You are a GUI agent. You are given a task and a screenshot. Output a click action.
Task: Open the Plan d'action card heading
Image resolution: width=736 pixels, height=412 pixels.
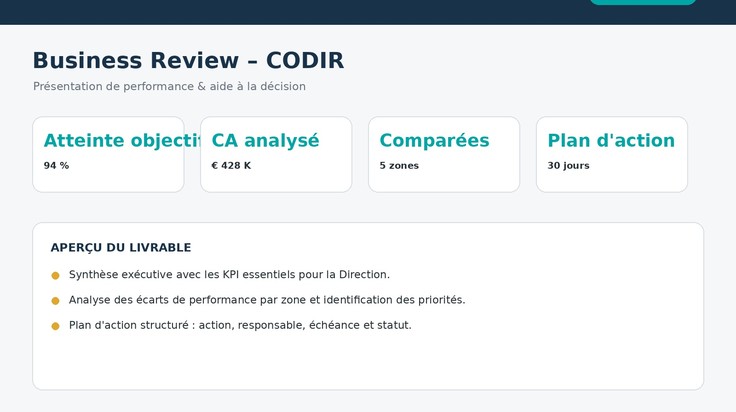tap(611, 140)
